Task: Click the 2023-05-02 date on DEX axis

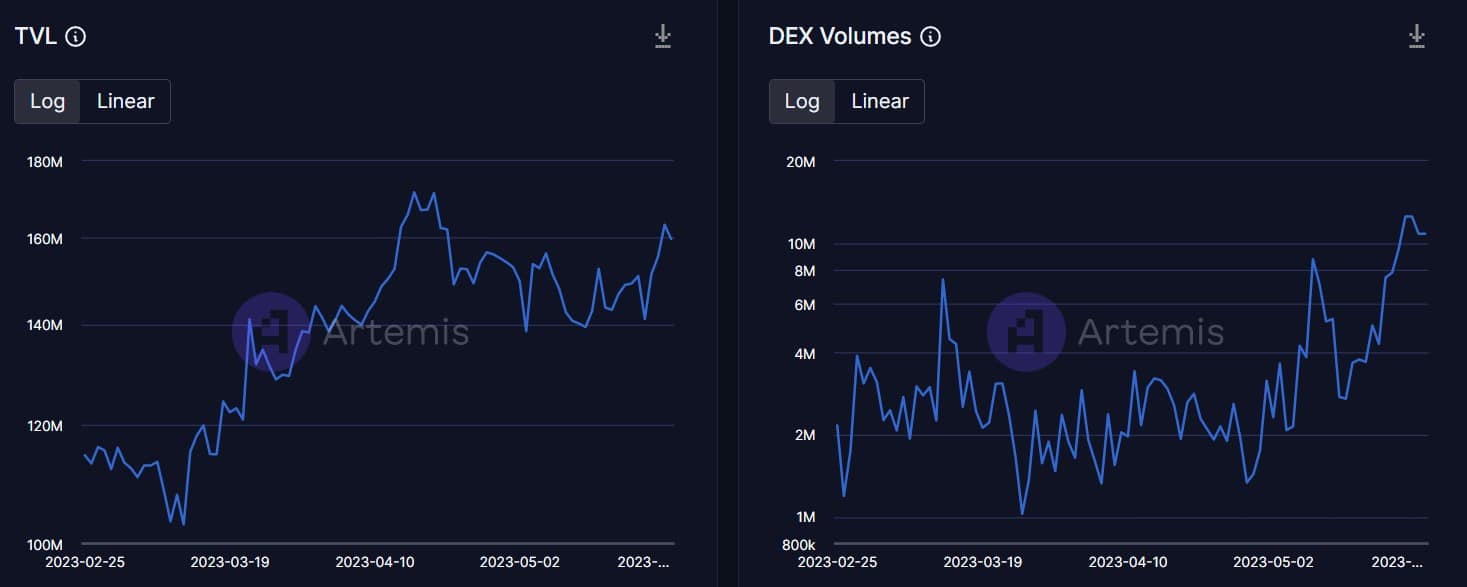Action: pyautogui.click(x=1272, y=562)
